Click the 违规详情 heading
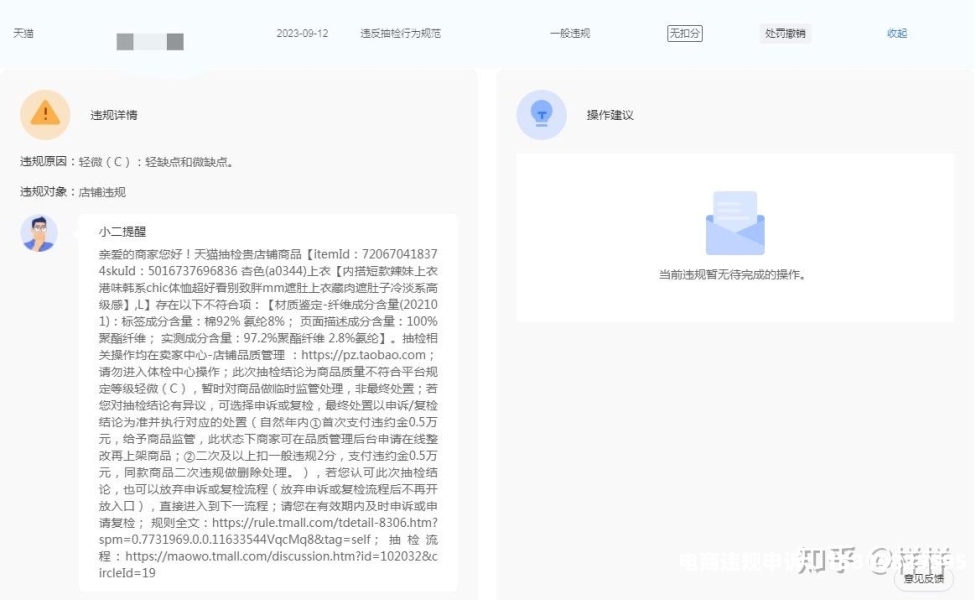Image resolution: width=976 pixels, height=600 pixels. (x=114, y=115)
